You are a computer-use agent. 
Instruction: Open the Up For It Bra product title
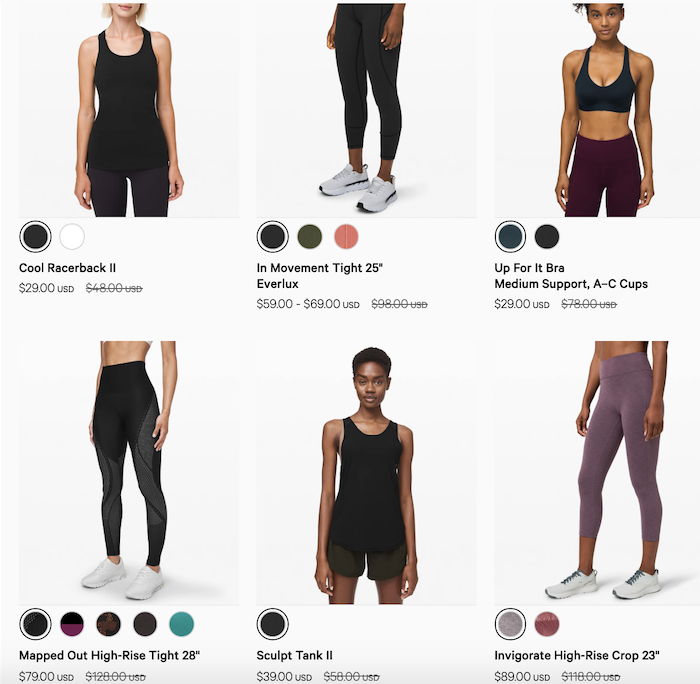(571, 276)
